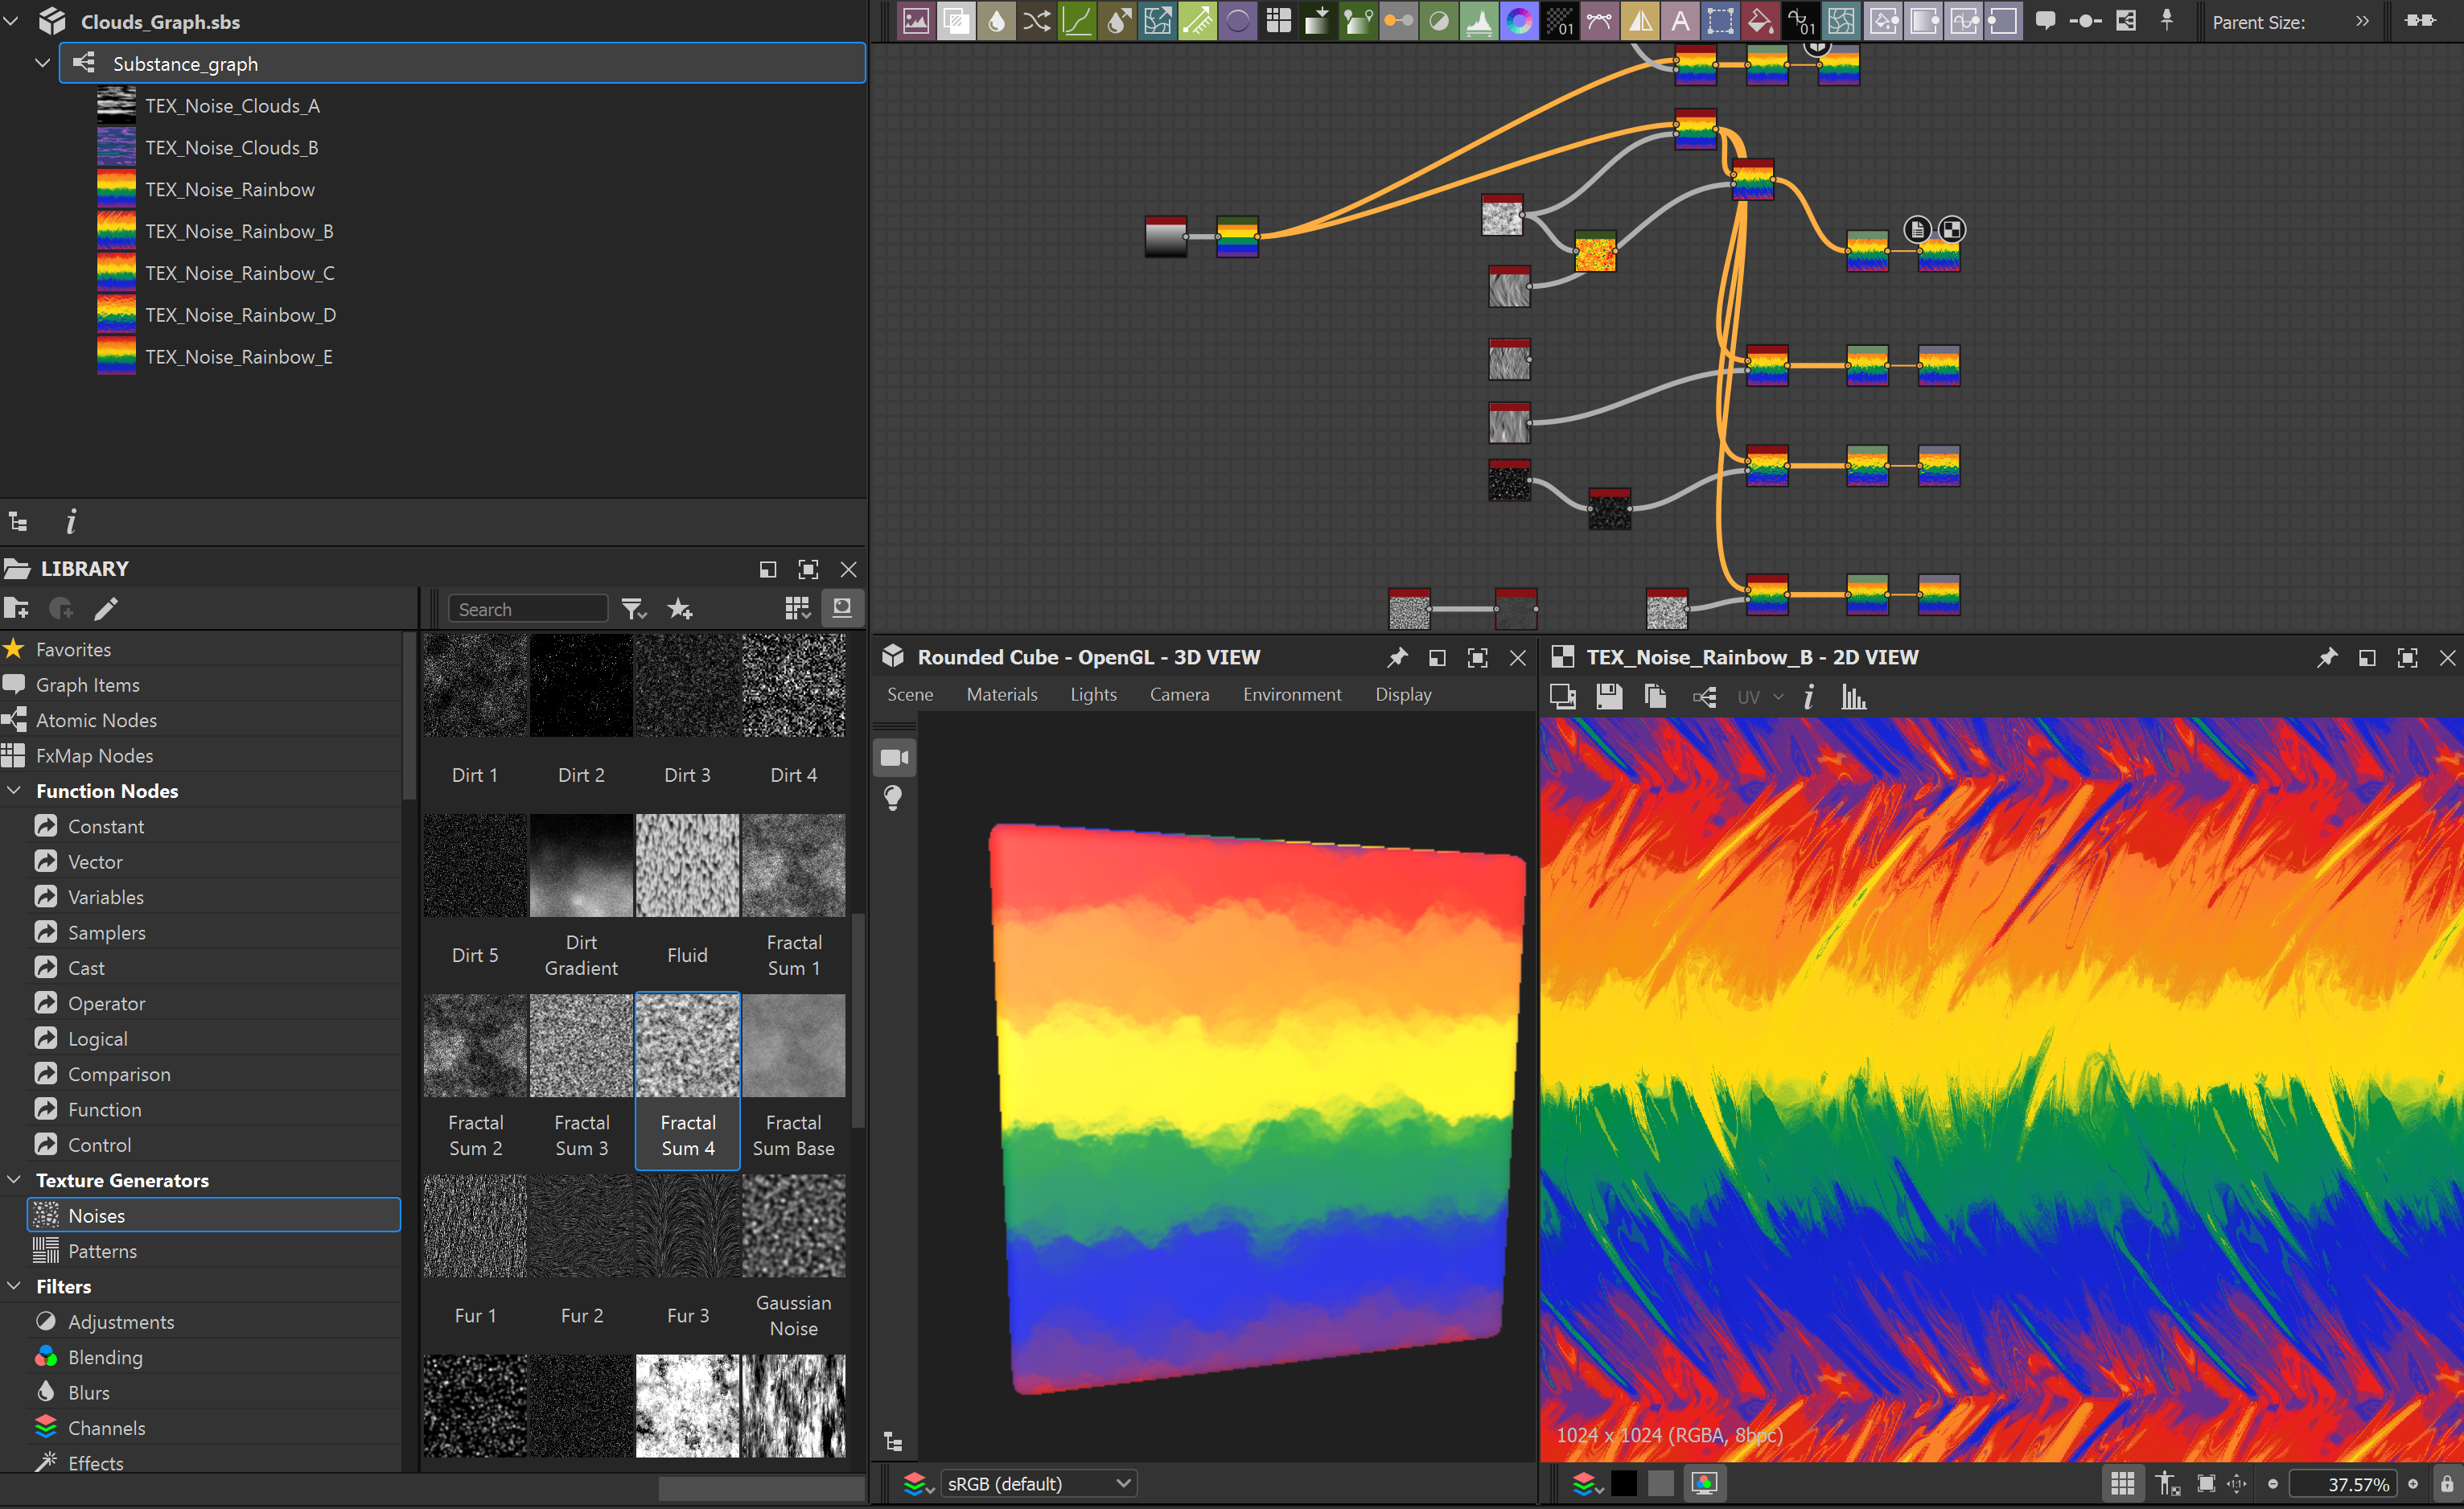Viewport: 2464px width, 1509px height.
Task: Add a Blur node (droplet icon)
Action: 996,21
